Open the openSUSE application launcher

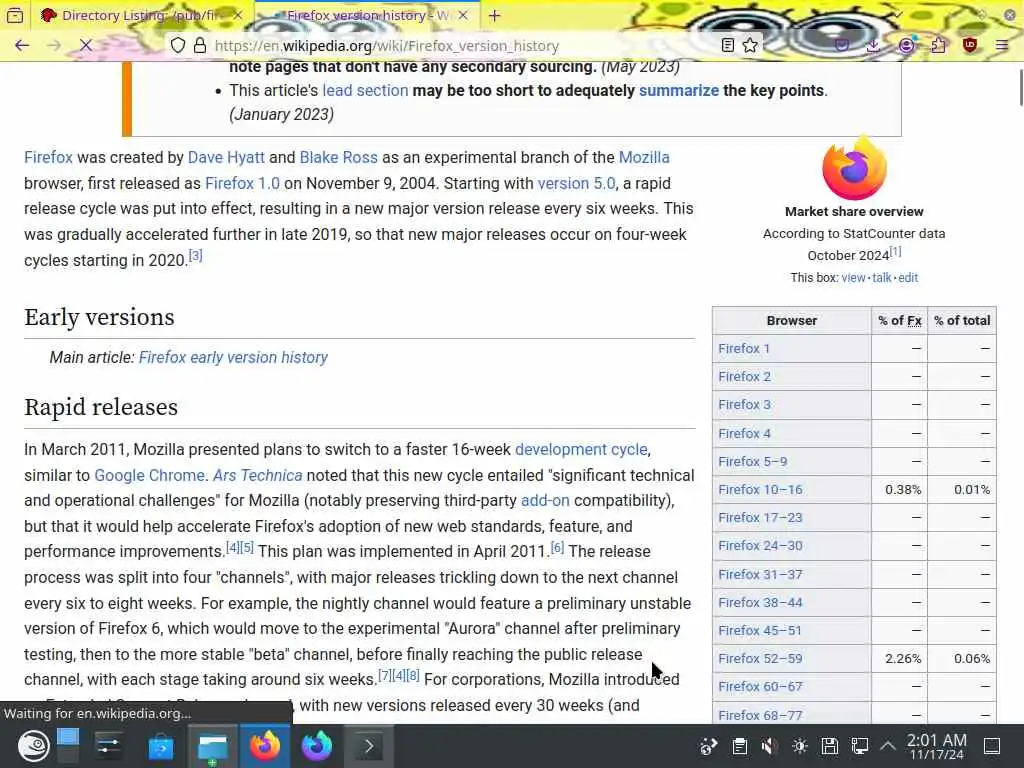tap(33, 746)
